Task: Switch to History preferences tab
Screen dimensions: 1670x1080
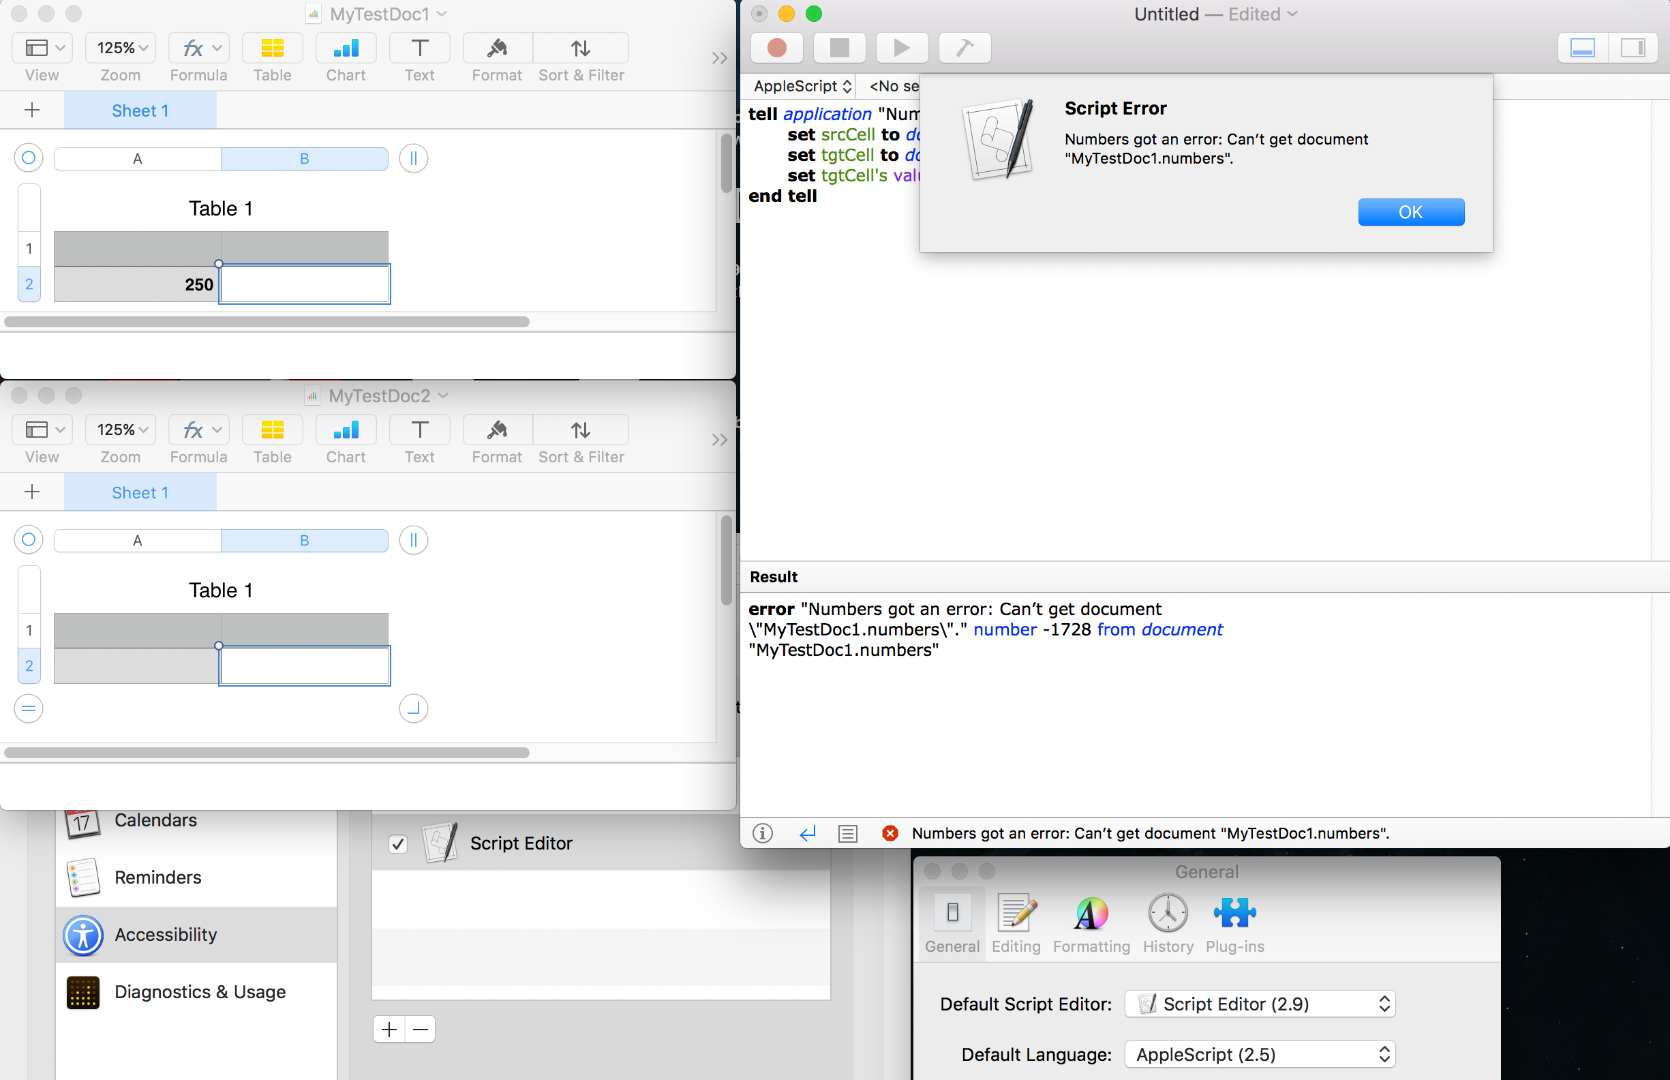Action: tap(1168, 924)
